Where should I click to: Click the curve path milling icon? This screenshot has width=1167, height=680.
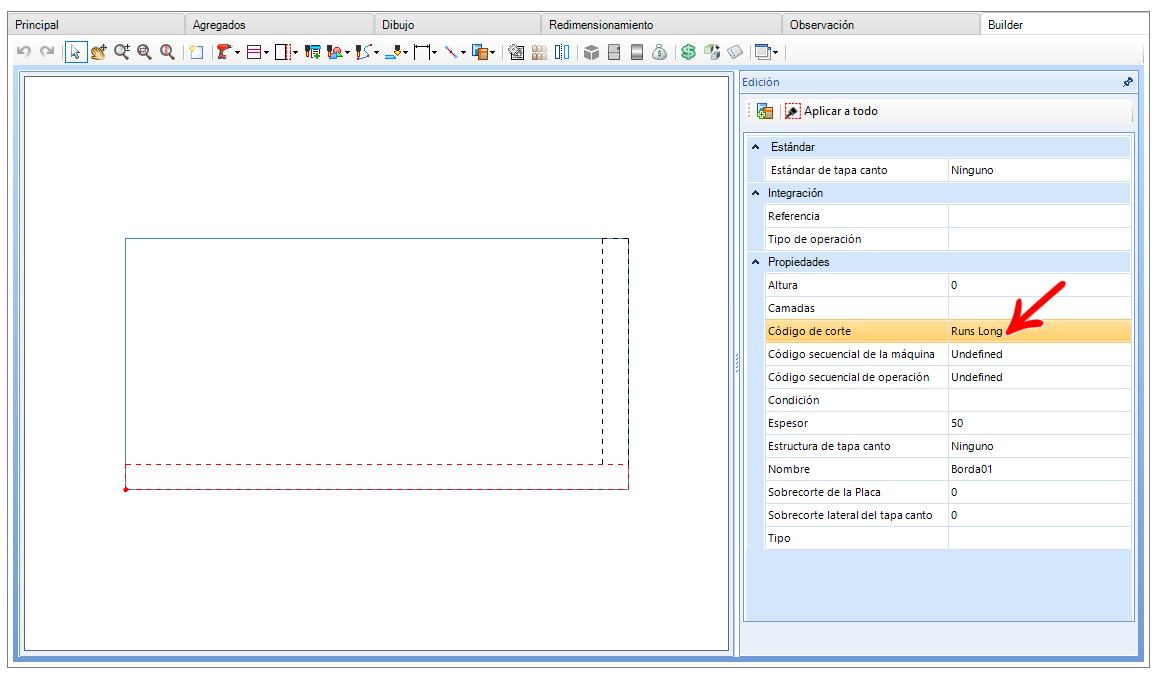(363, 51)
